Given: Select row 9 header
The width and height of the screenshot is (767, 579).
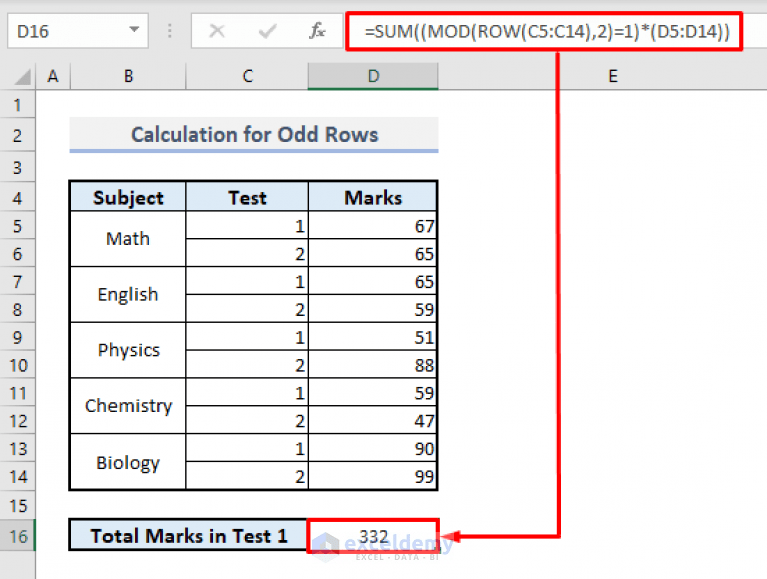Looking at the screenshot, I should 18,337.
